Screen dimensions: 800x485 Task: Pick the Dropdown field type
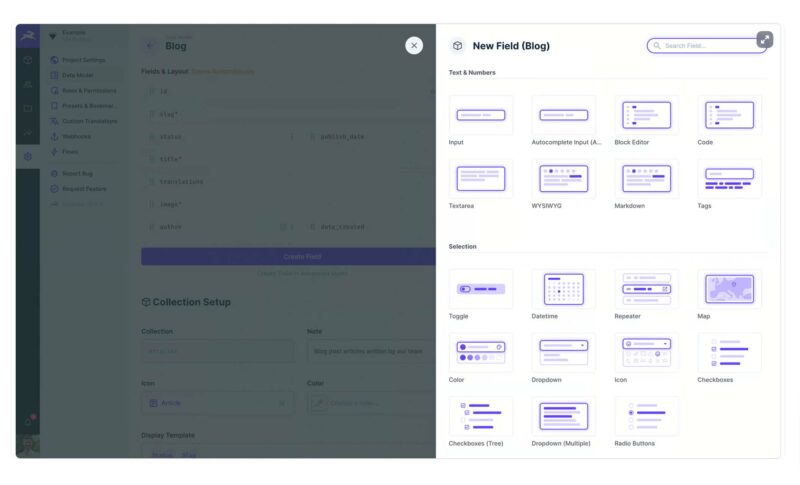(x=564, y=352)
